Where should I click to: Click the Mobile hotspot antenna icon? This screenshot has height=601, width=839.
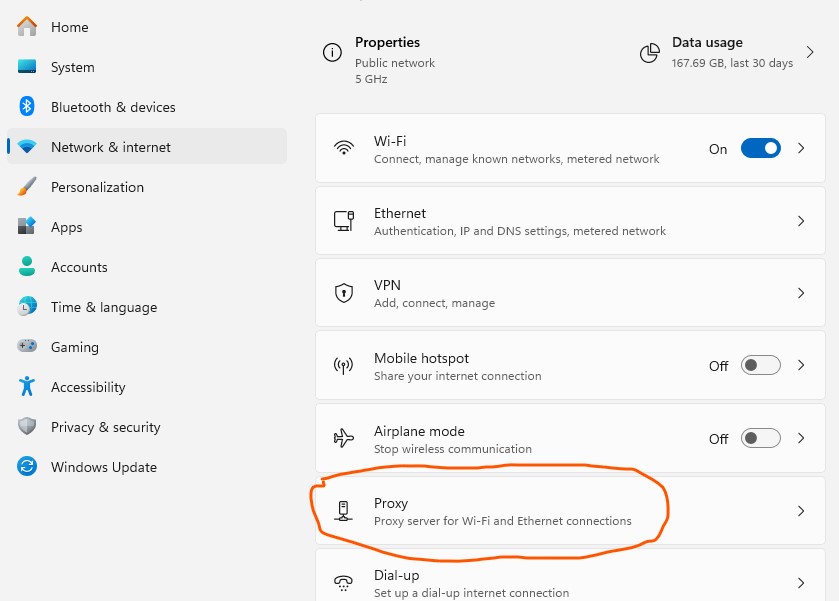click(x=344, y=366)
